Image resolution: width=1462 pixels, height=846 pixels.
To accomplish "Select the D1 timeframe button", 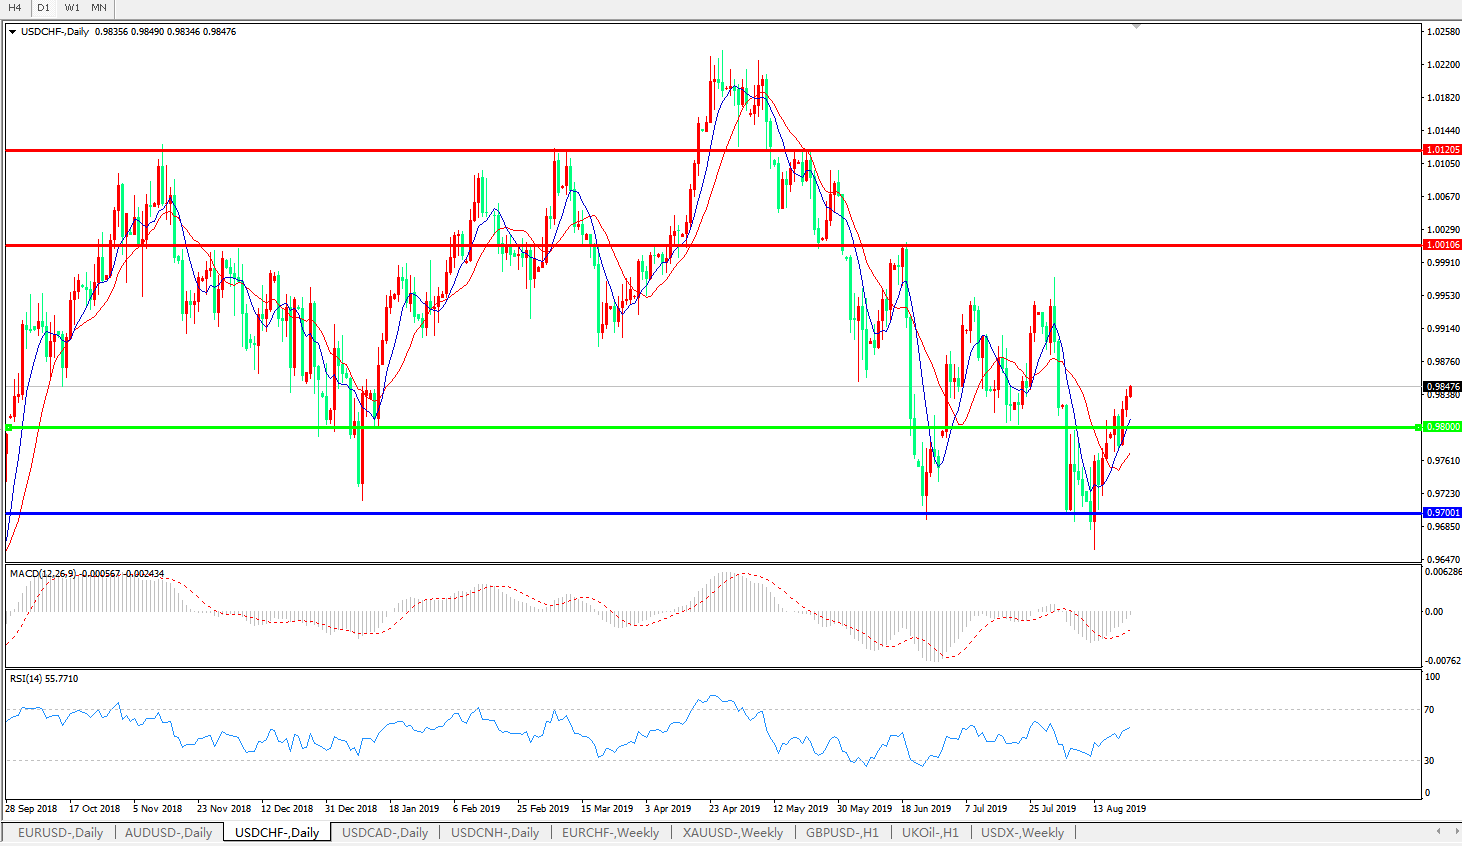I will point(44,8).
